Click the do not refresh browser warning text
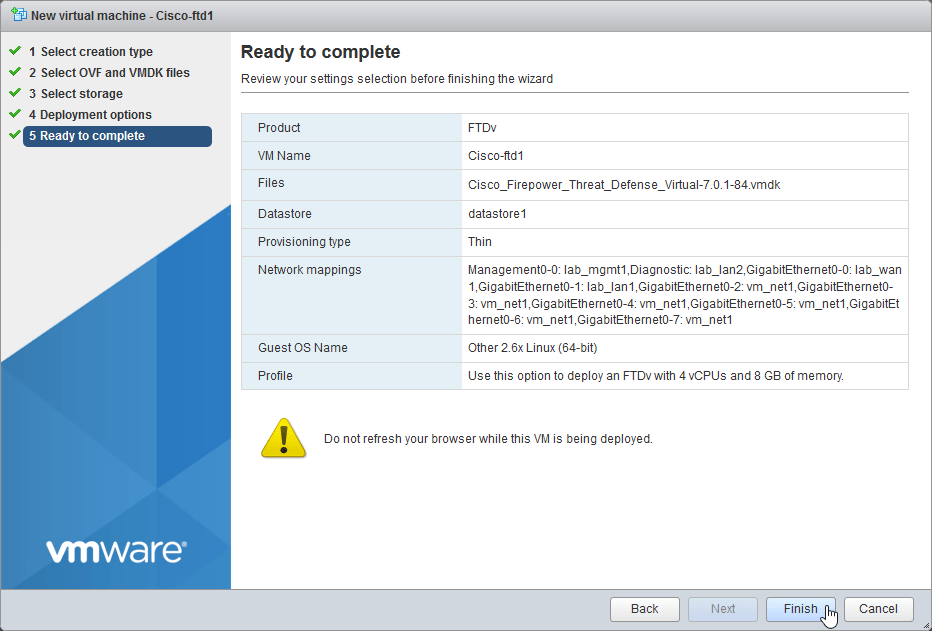The height and width of the screenshot is (631, 932). tap(488, 439)
